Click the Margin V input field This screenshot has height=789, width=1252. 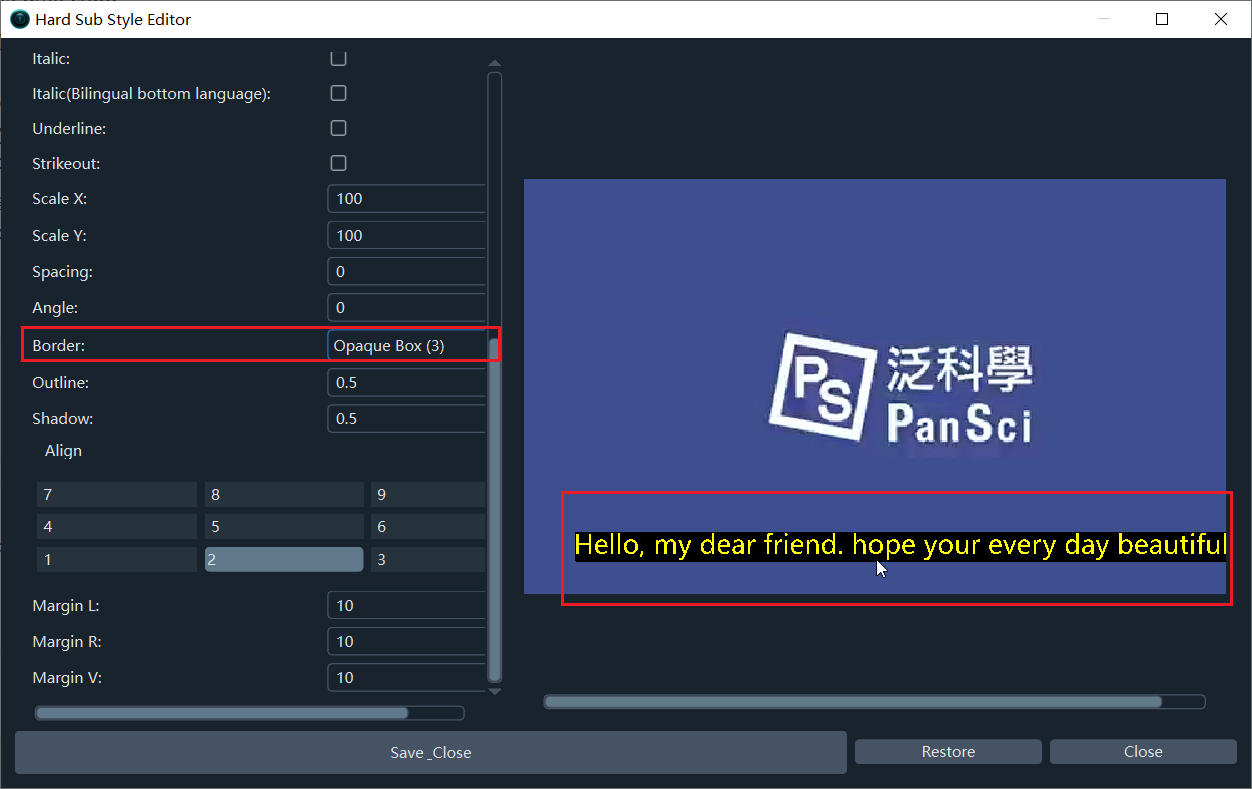pos(407,678)
